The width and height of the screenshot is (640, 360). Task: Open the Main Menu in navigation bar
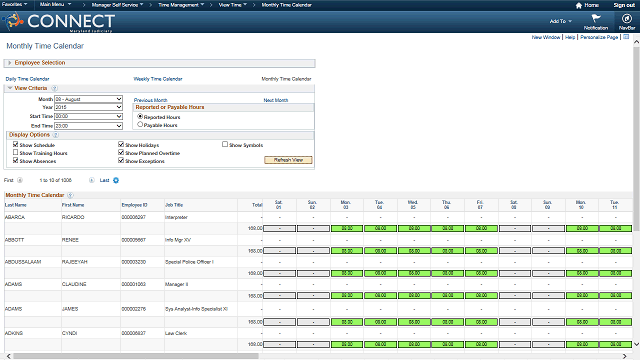[x=55, y=4]
